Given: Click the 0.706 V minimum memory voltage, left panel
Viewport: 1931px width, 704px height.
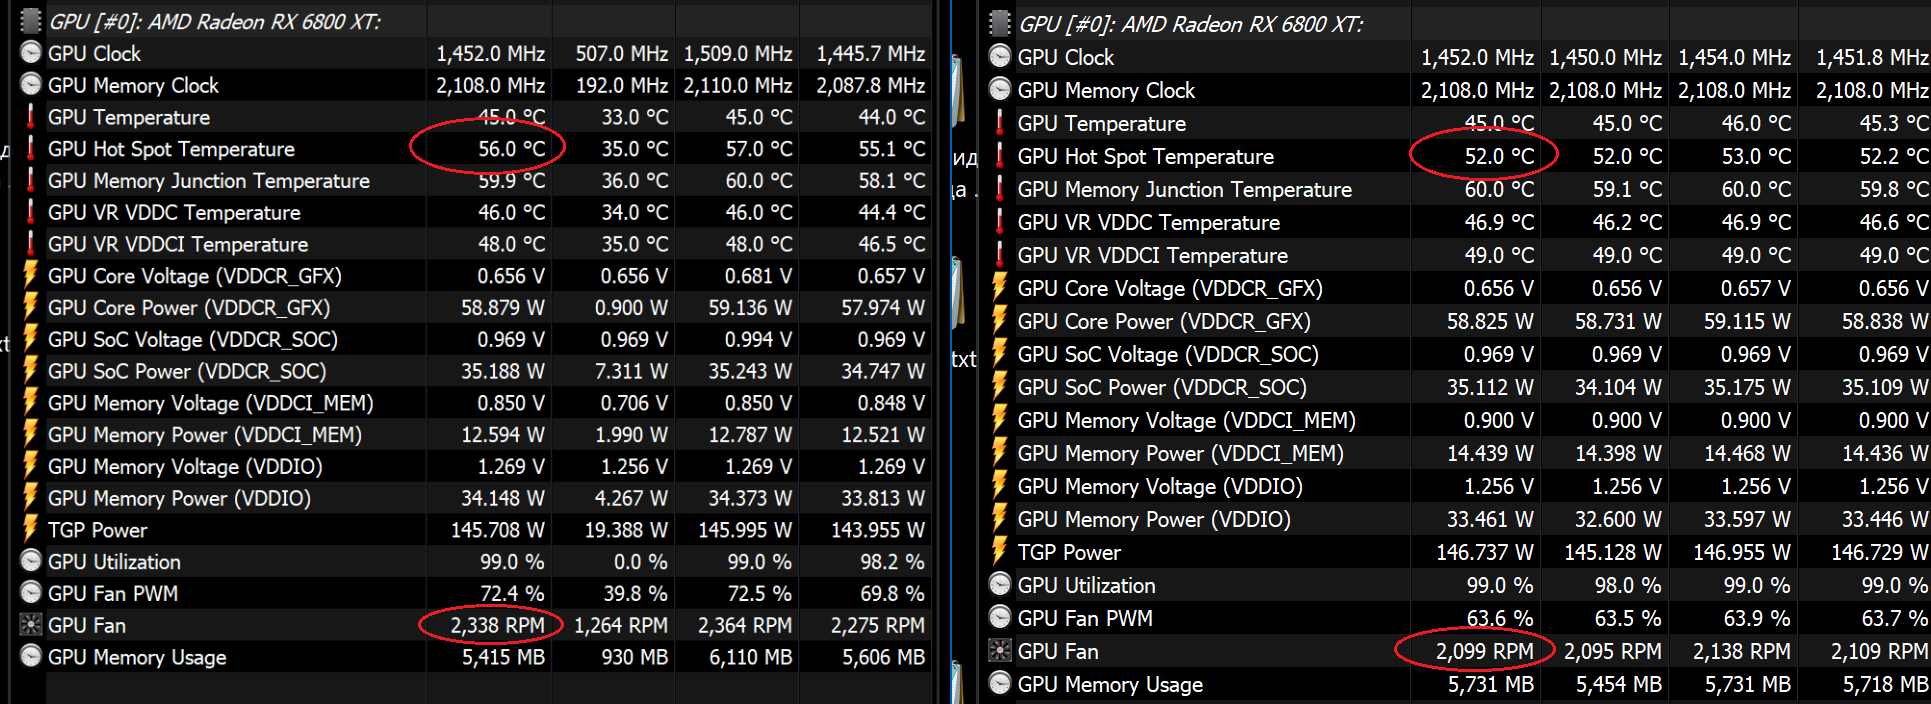Looking at the screenshot, I should [634, 403].
